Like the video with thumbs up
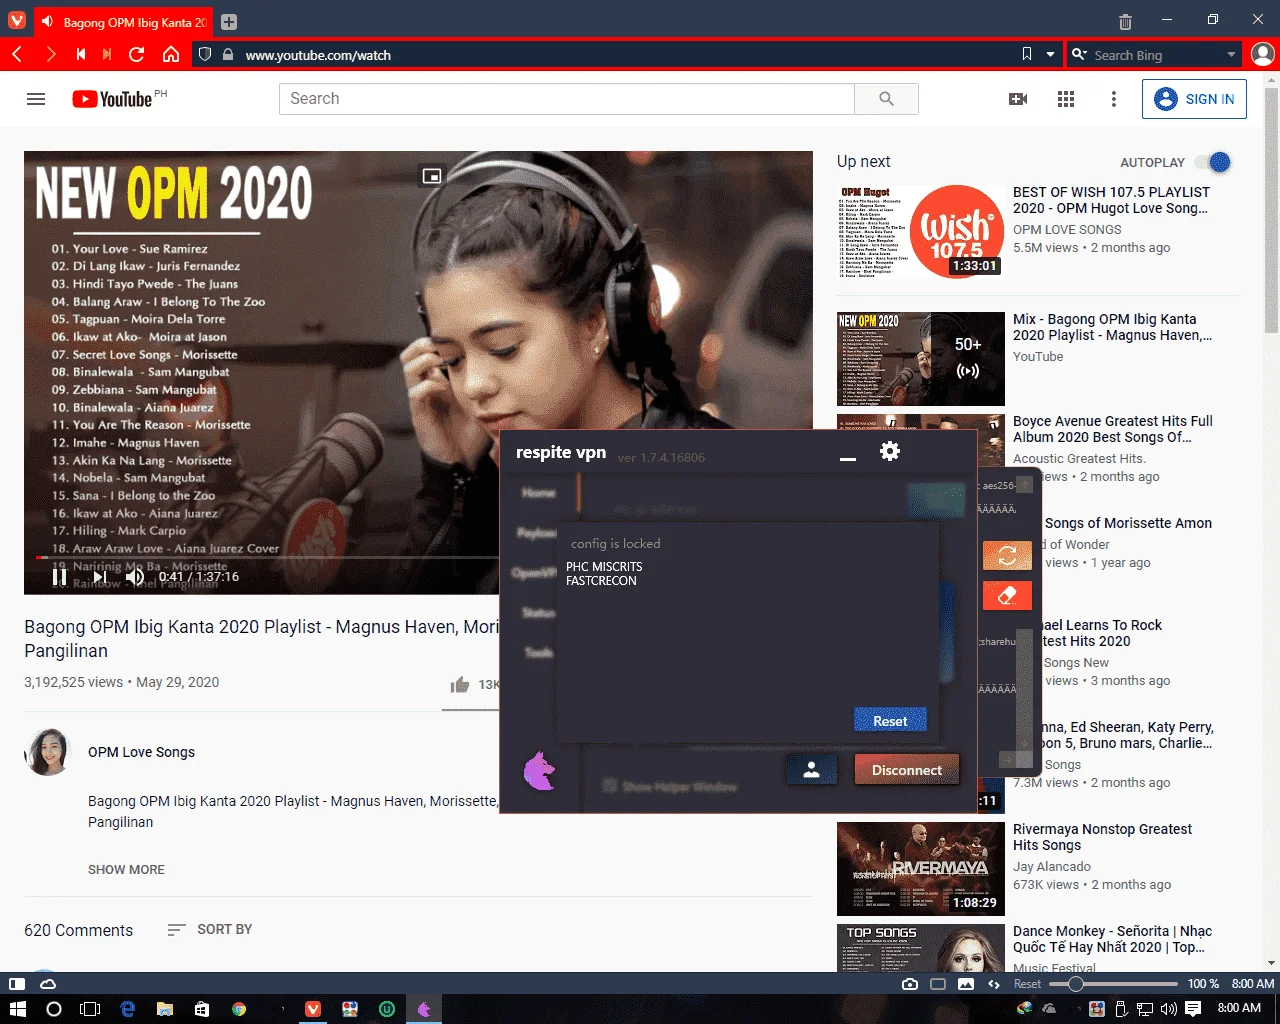The height and width of the screenshot is (1024, 1280). [x=460, y=685]
